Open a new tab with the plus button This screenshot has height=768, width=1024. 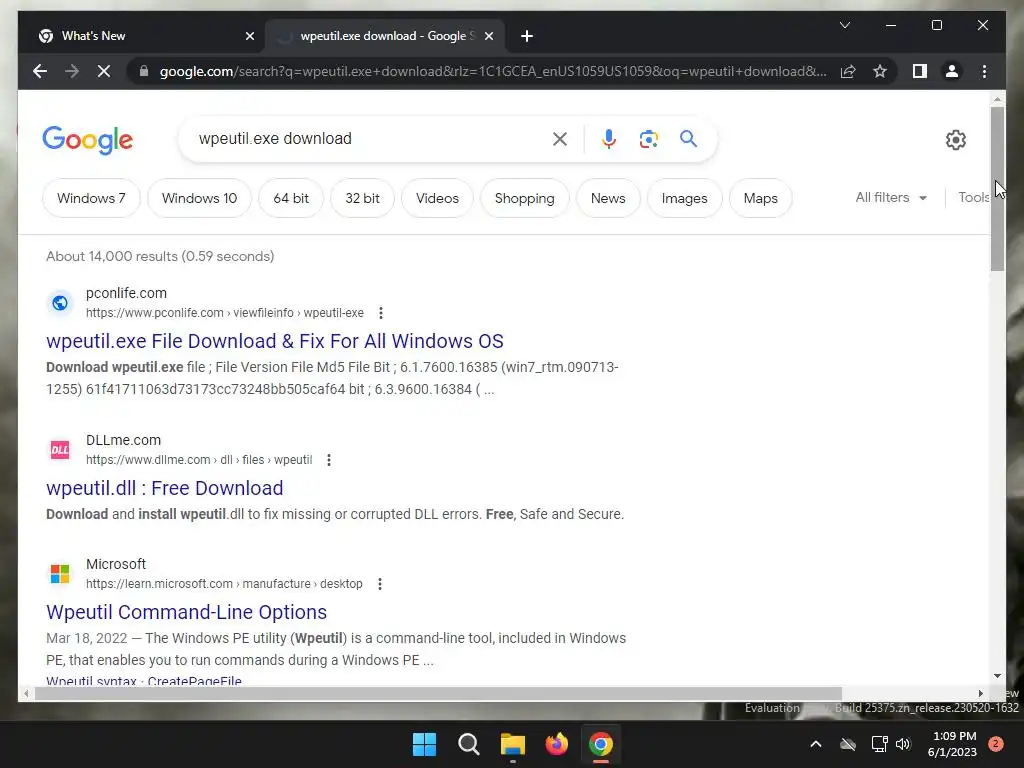pos(527,36)
